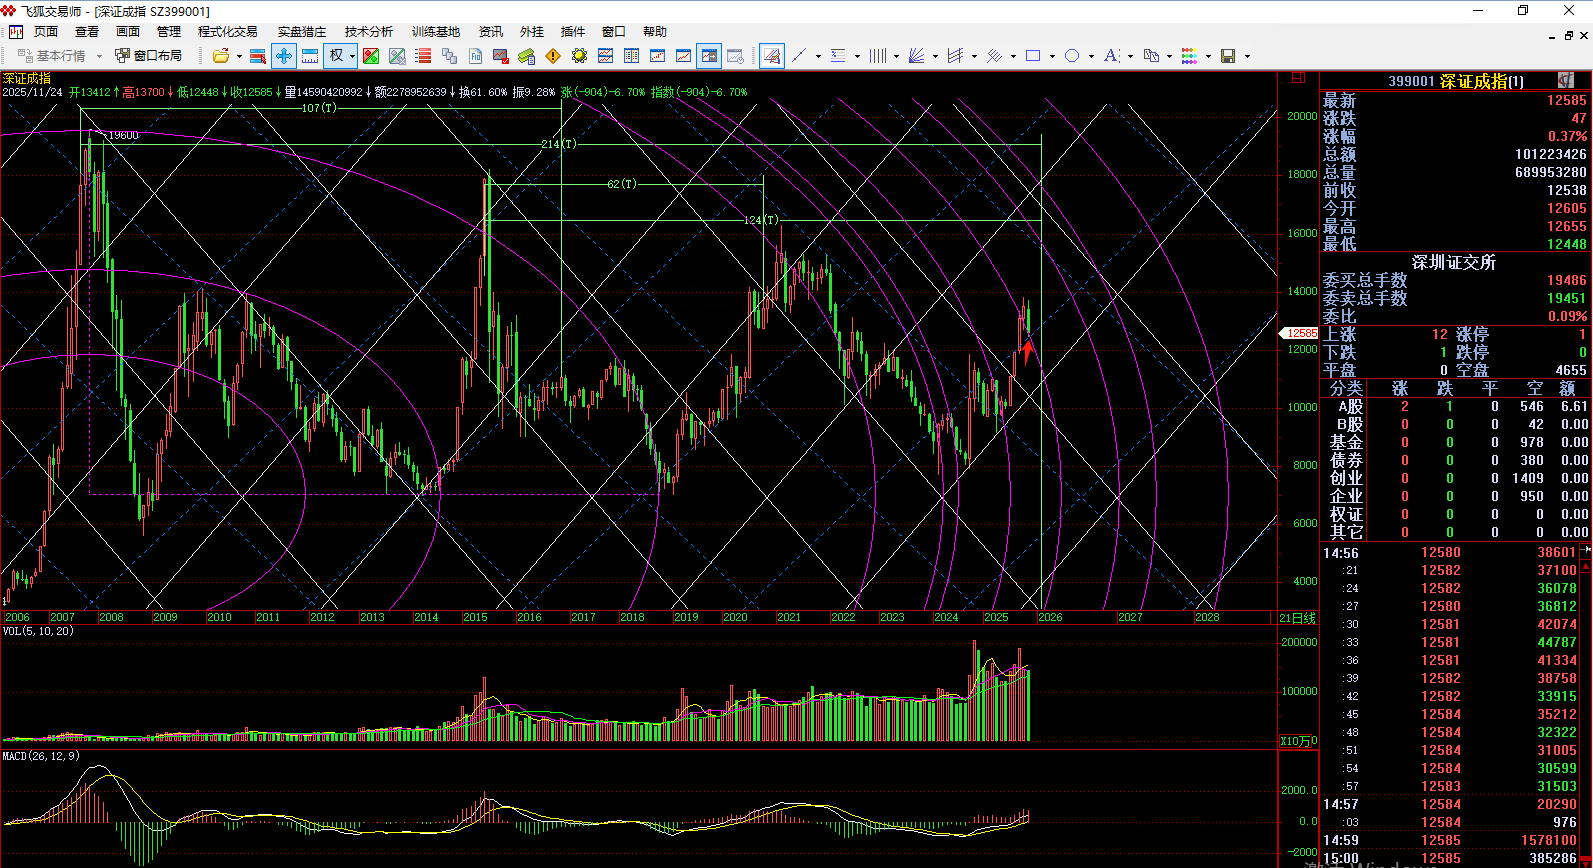Open file with the yellow folder icon

[x=221, y=56]
